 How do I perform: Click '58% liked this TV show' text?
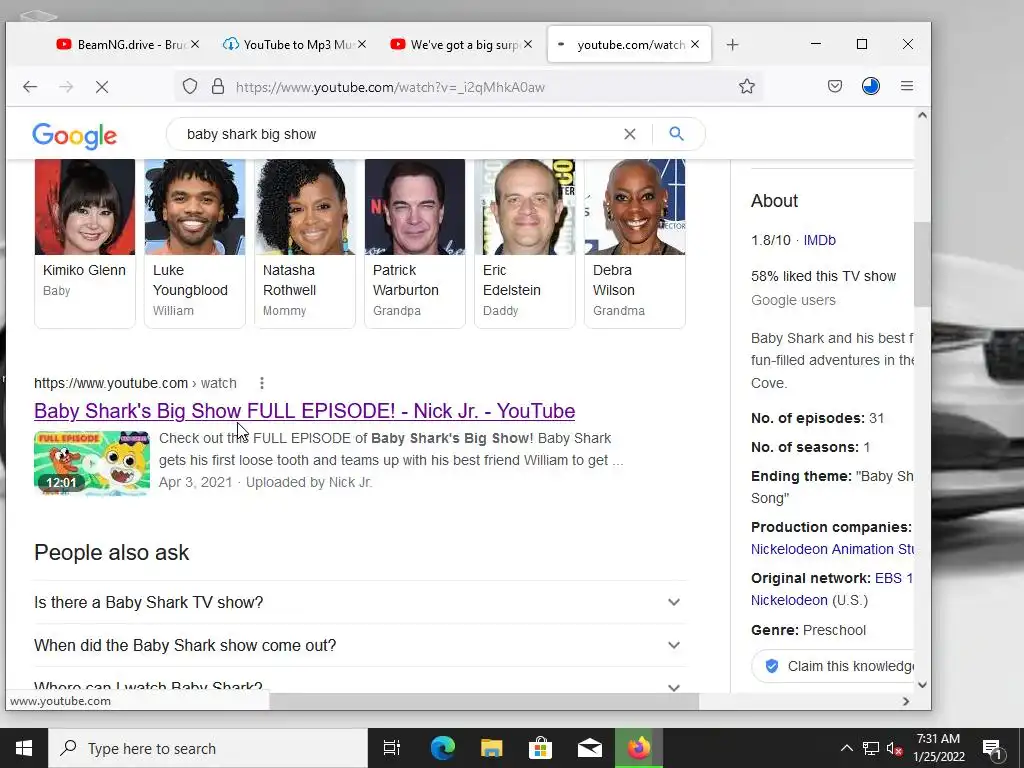(824, 276)
